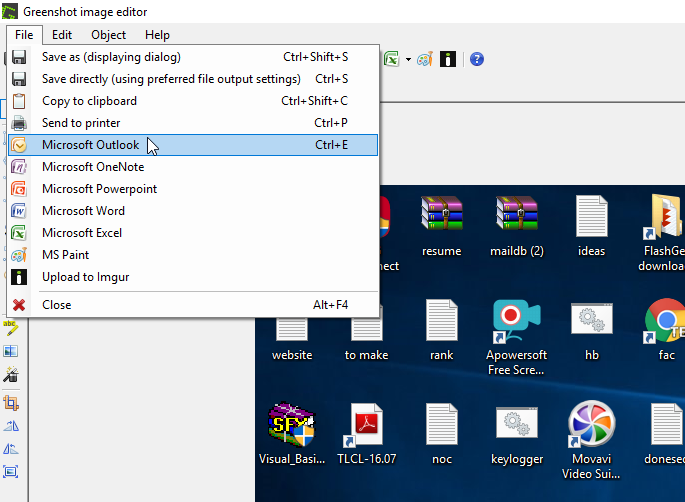Click the hb settings file icon
Screen dimensions: 685x502
tap(592, 319)
